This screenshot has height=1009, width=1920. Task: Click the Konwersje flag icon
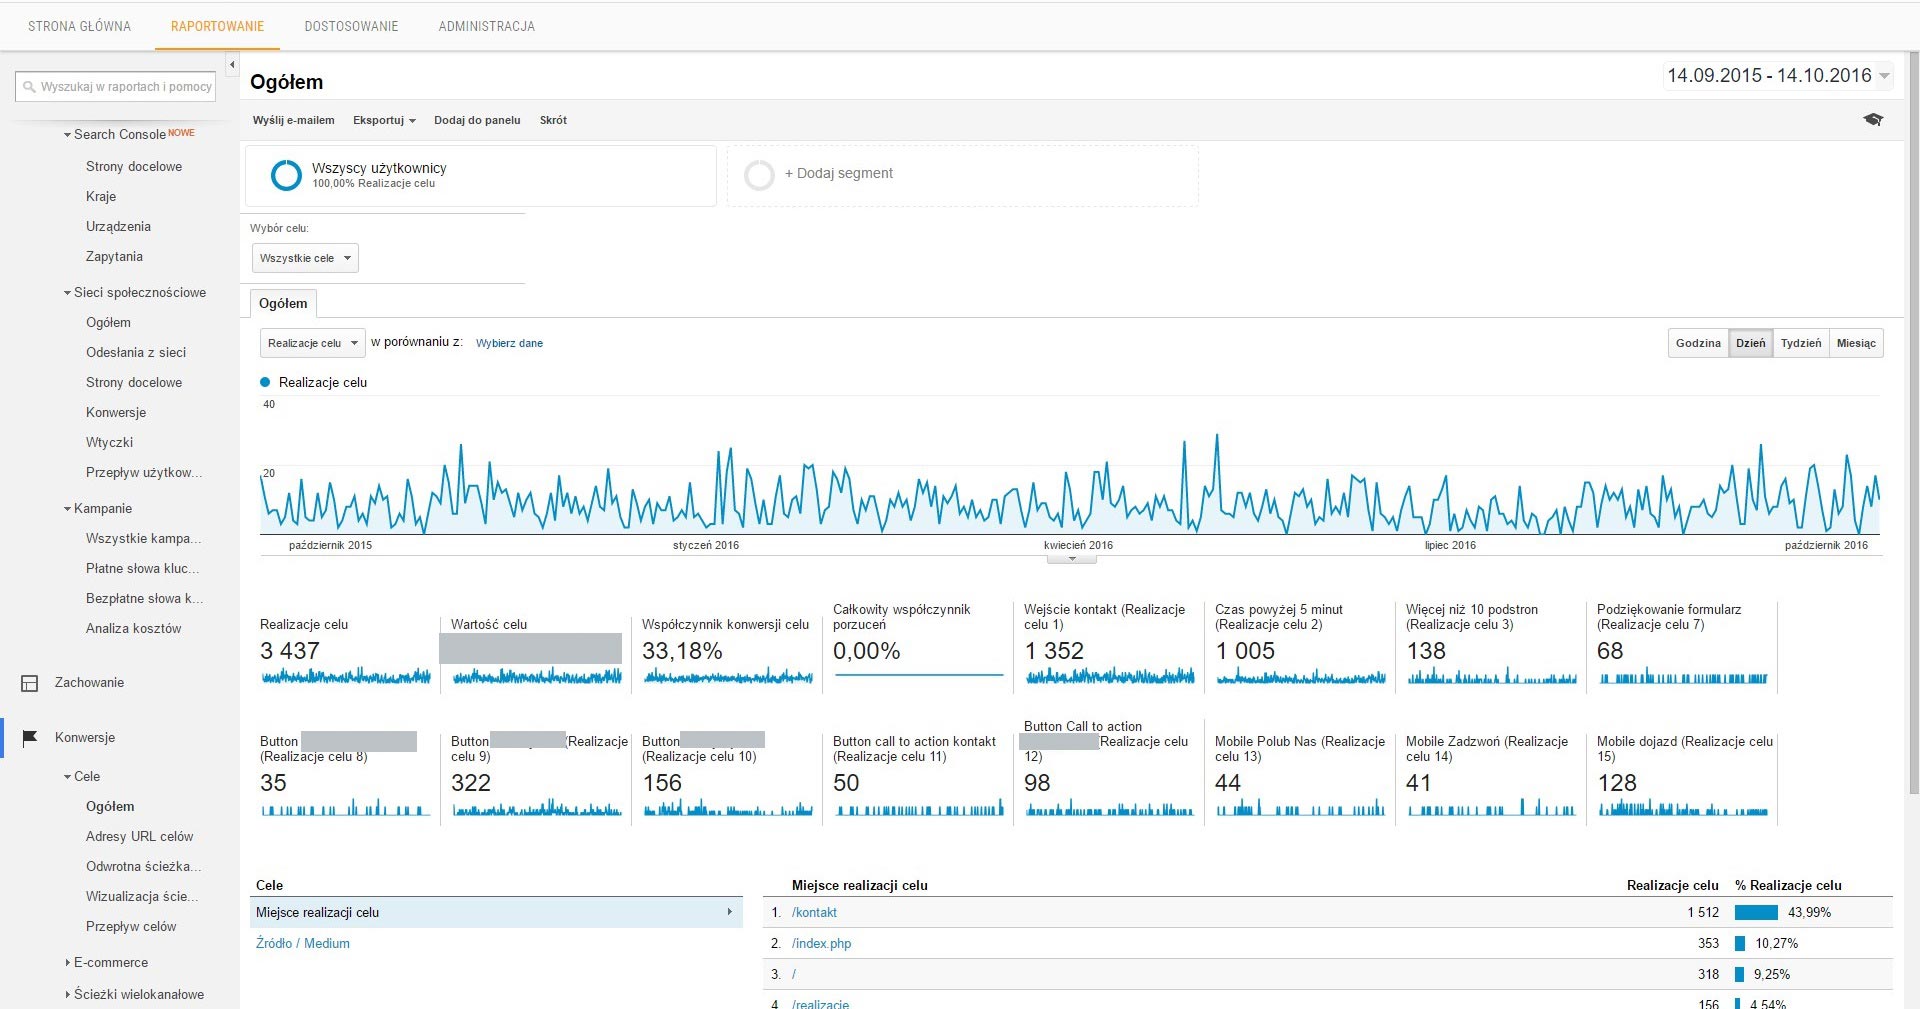click(x=30, y=738)
